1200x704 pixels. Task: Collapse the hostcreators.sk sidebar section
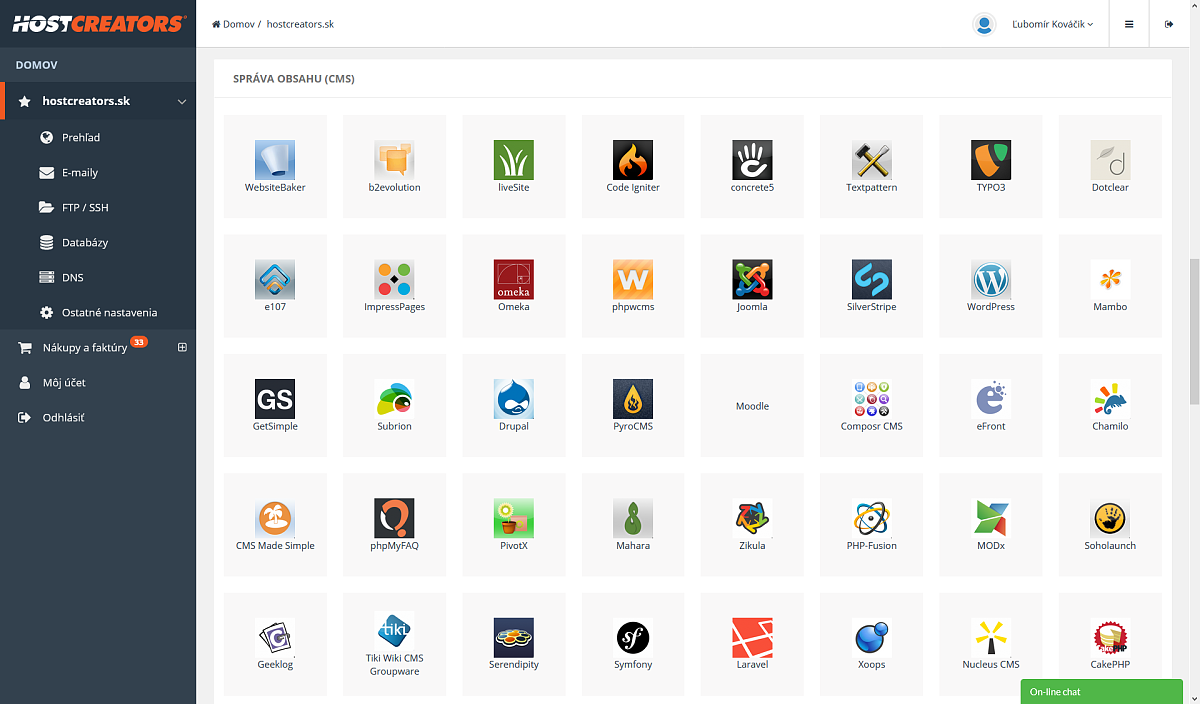182,101
